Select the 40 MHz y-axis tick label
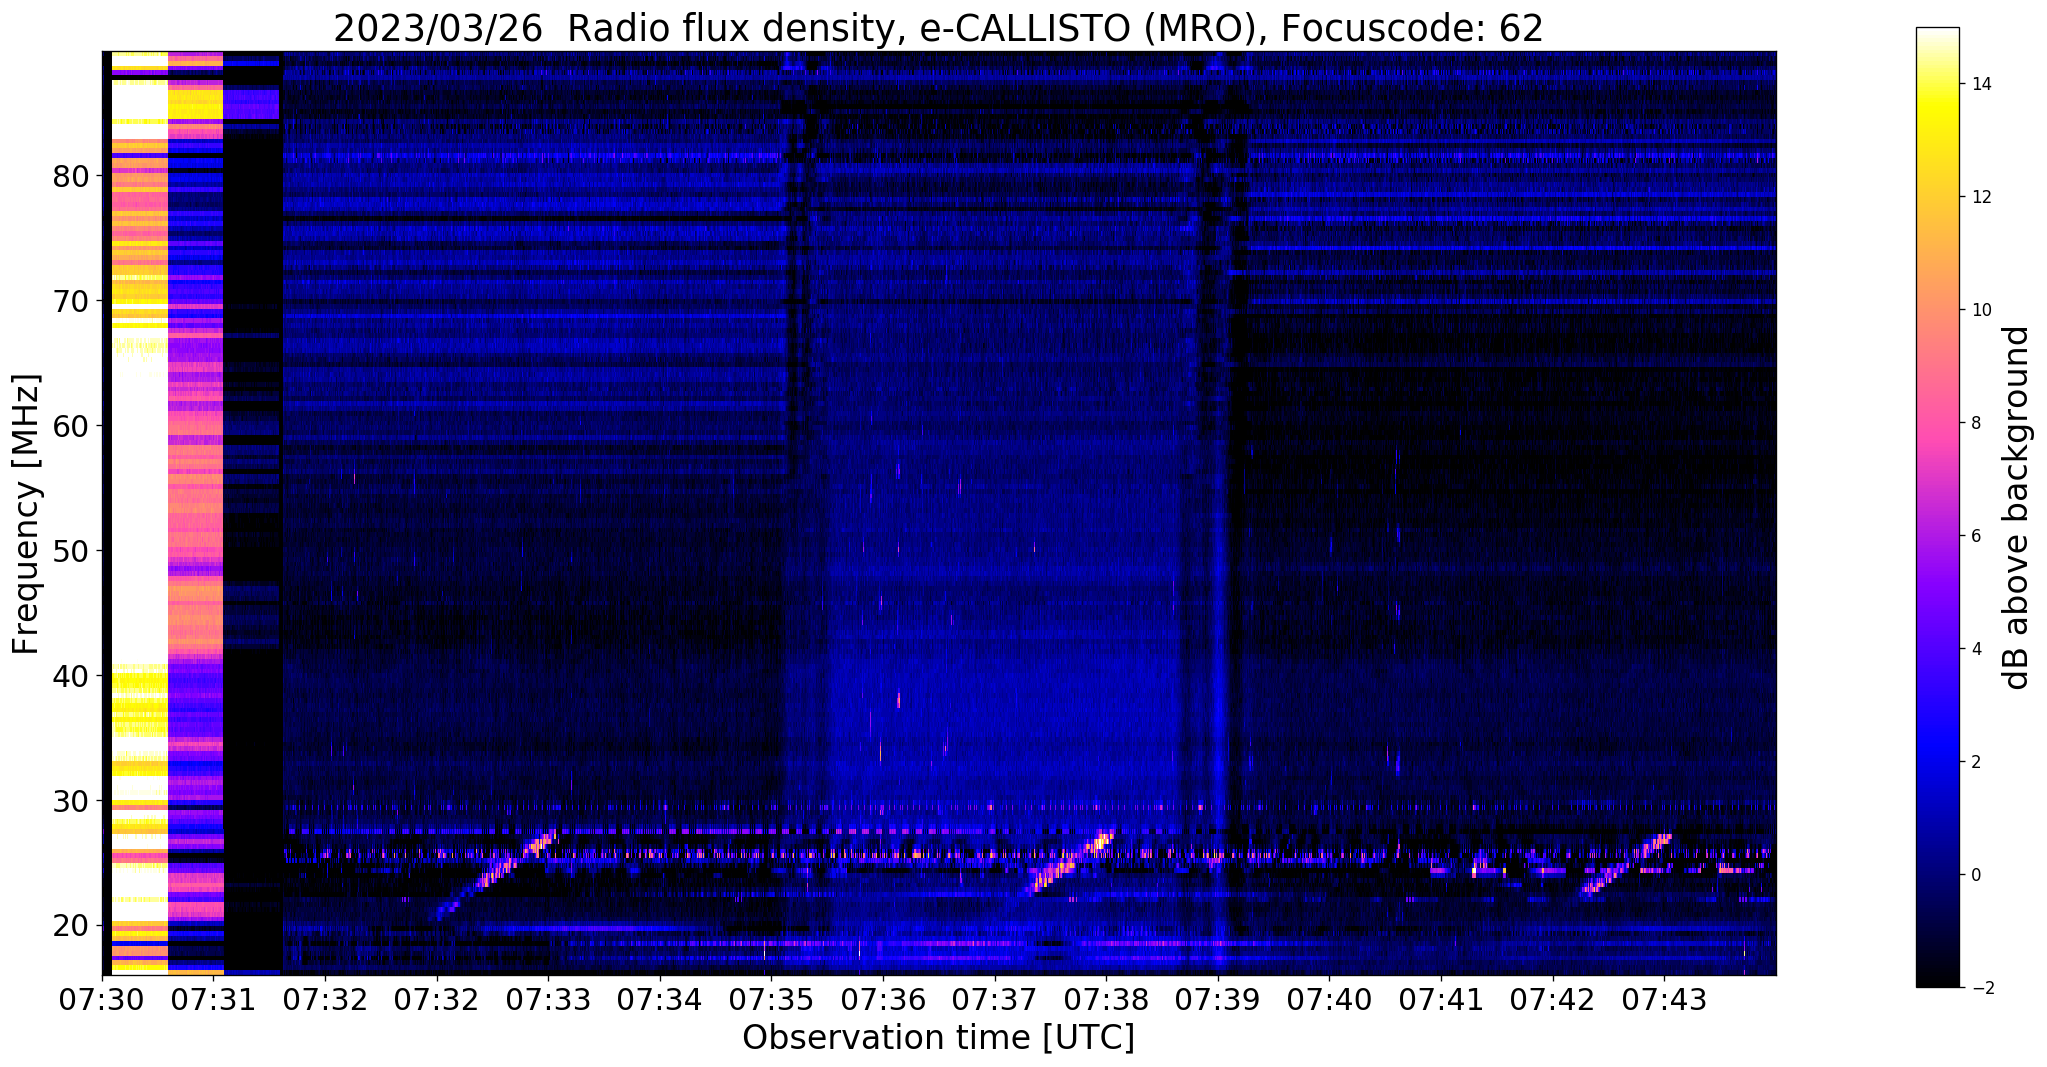This screenshot has width=2047, height=1067. [x=71, y=677]
